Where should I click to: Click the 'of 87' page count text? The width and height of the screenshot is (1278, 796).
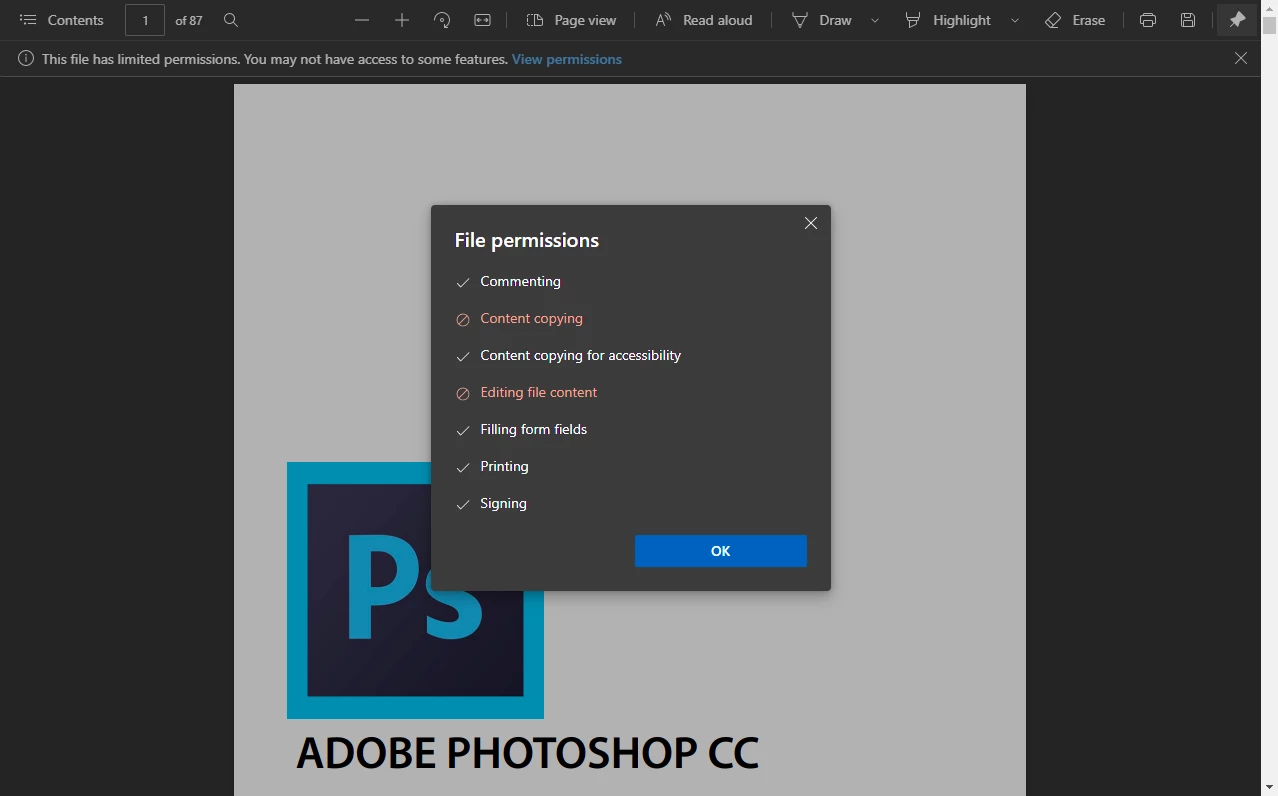(x=189, y=20)
